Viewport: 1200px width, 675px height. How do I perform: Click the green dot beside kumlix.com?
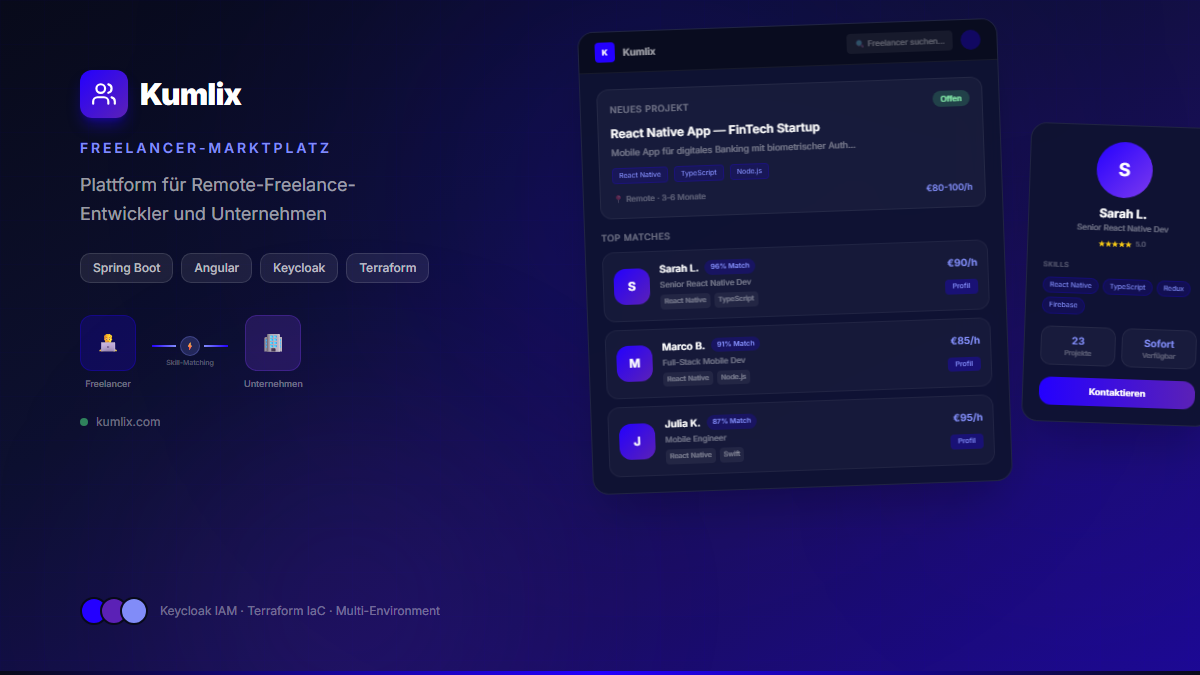point(84,422)
